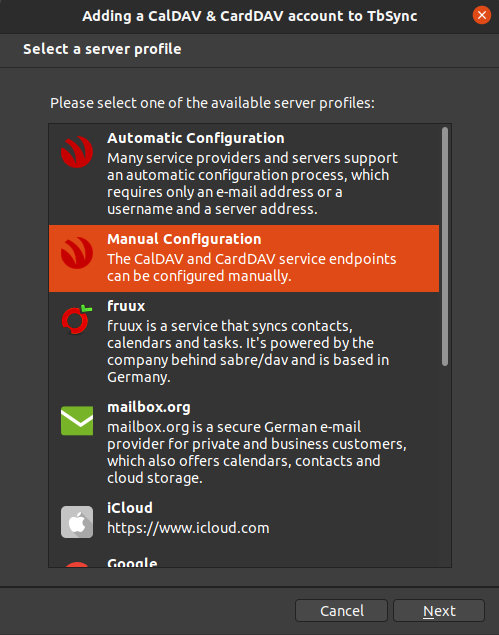This screenshot has height=635, width=499.
Task: Click the https://www.icloud.com text
Action: pyautogui.click(x=188, y=528)
